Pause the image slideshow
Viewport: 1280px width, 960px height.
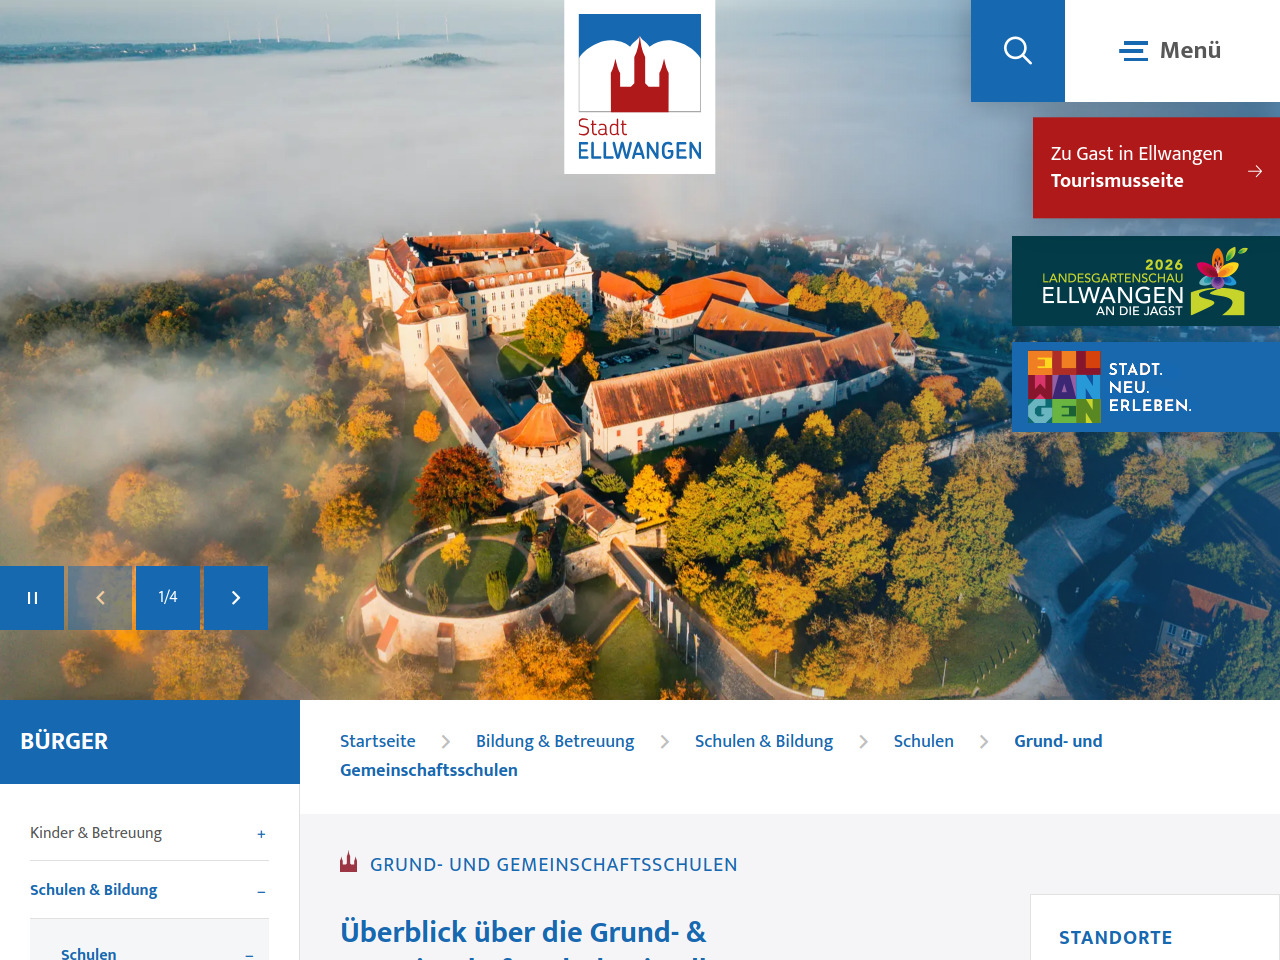(32, 598)
